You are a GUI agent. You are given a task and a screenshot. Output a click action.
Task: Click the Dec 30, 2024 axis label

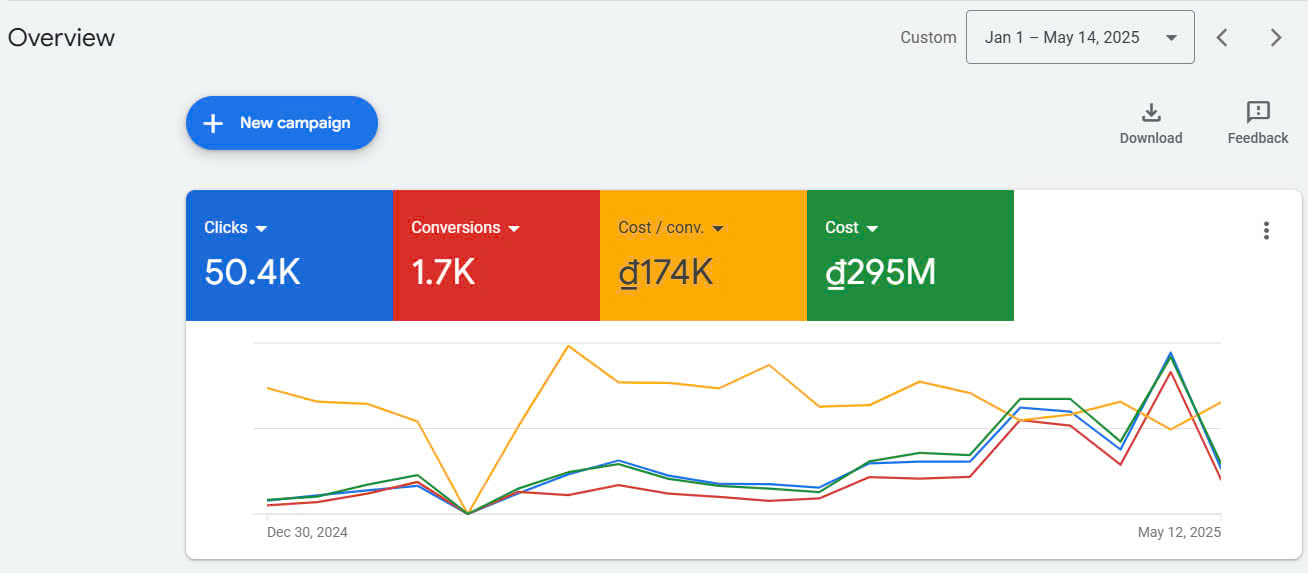(307, 532)
